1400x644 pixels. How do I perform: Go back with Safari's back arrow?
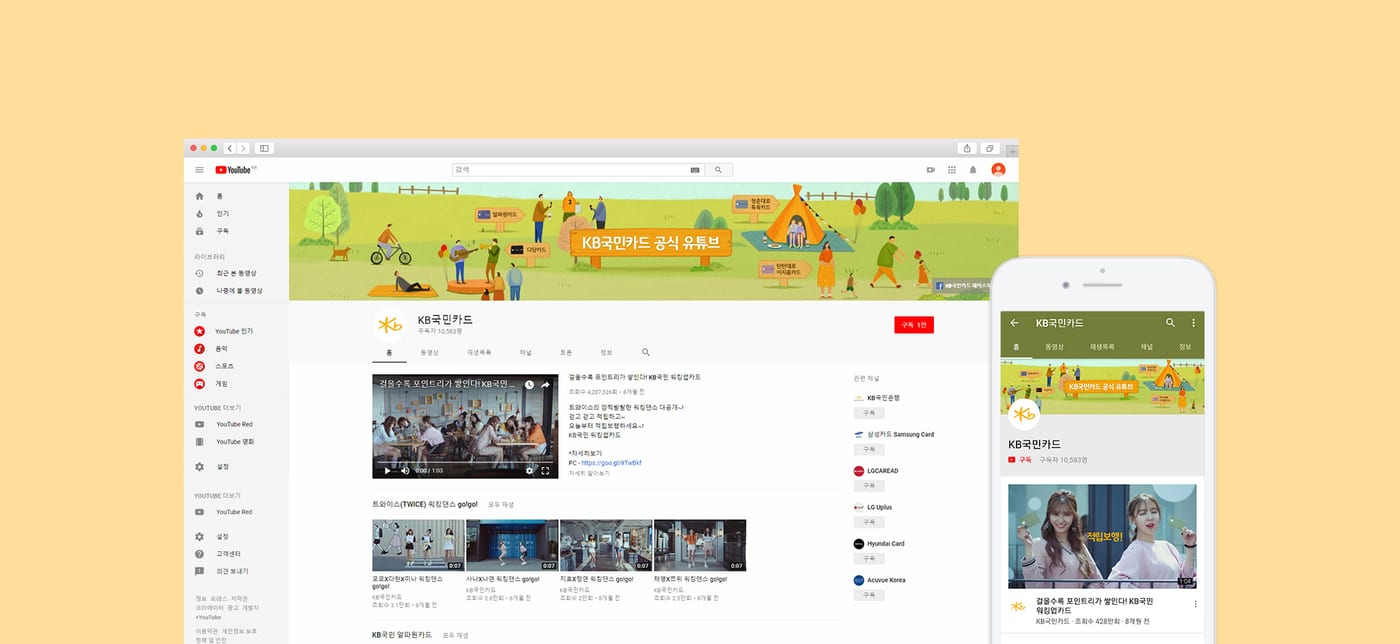(230, 148)
